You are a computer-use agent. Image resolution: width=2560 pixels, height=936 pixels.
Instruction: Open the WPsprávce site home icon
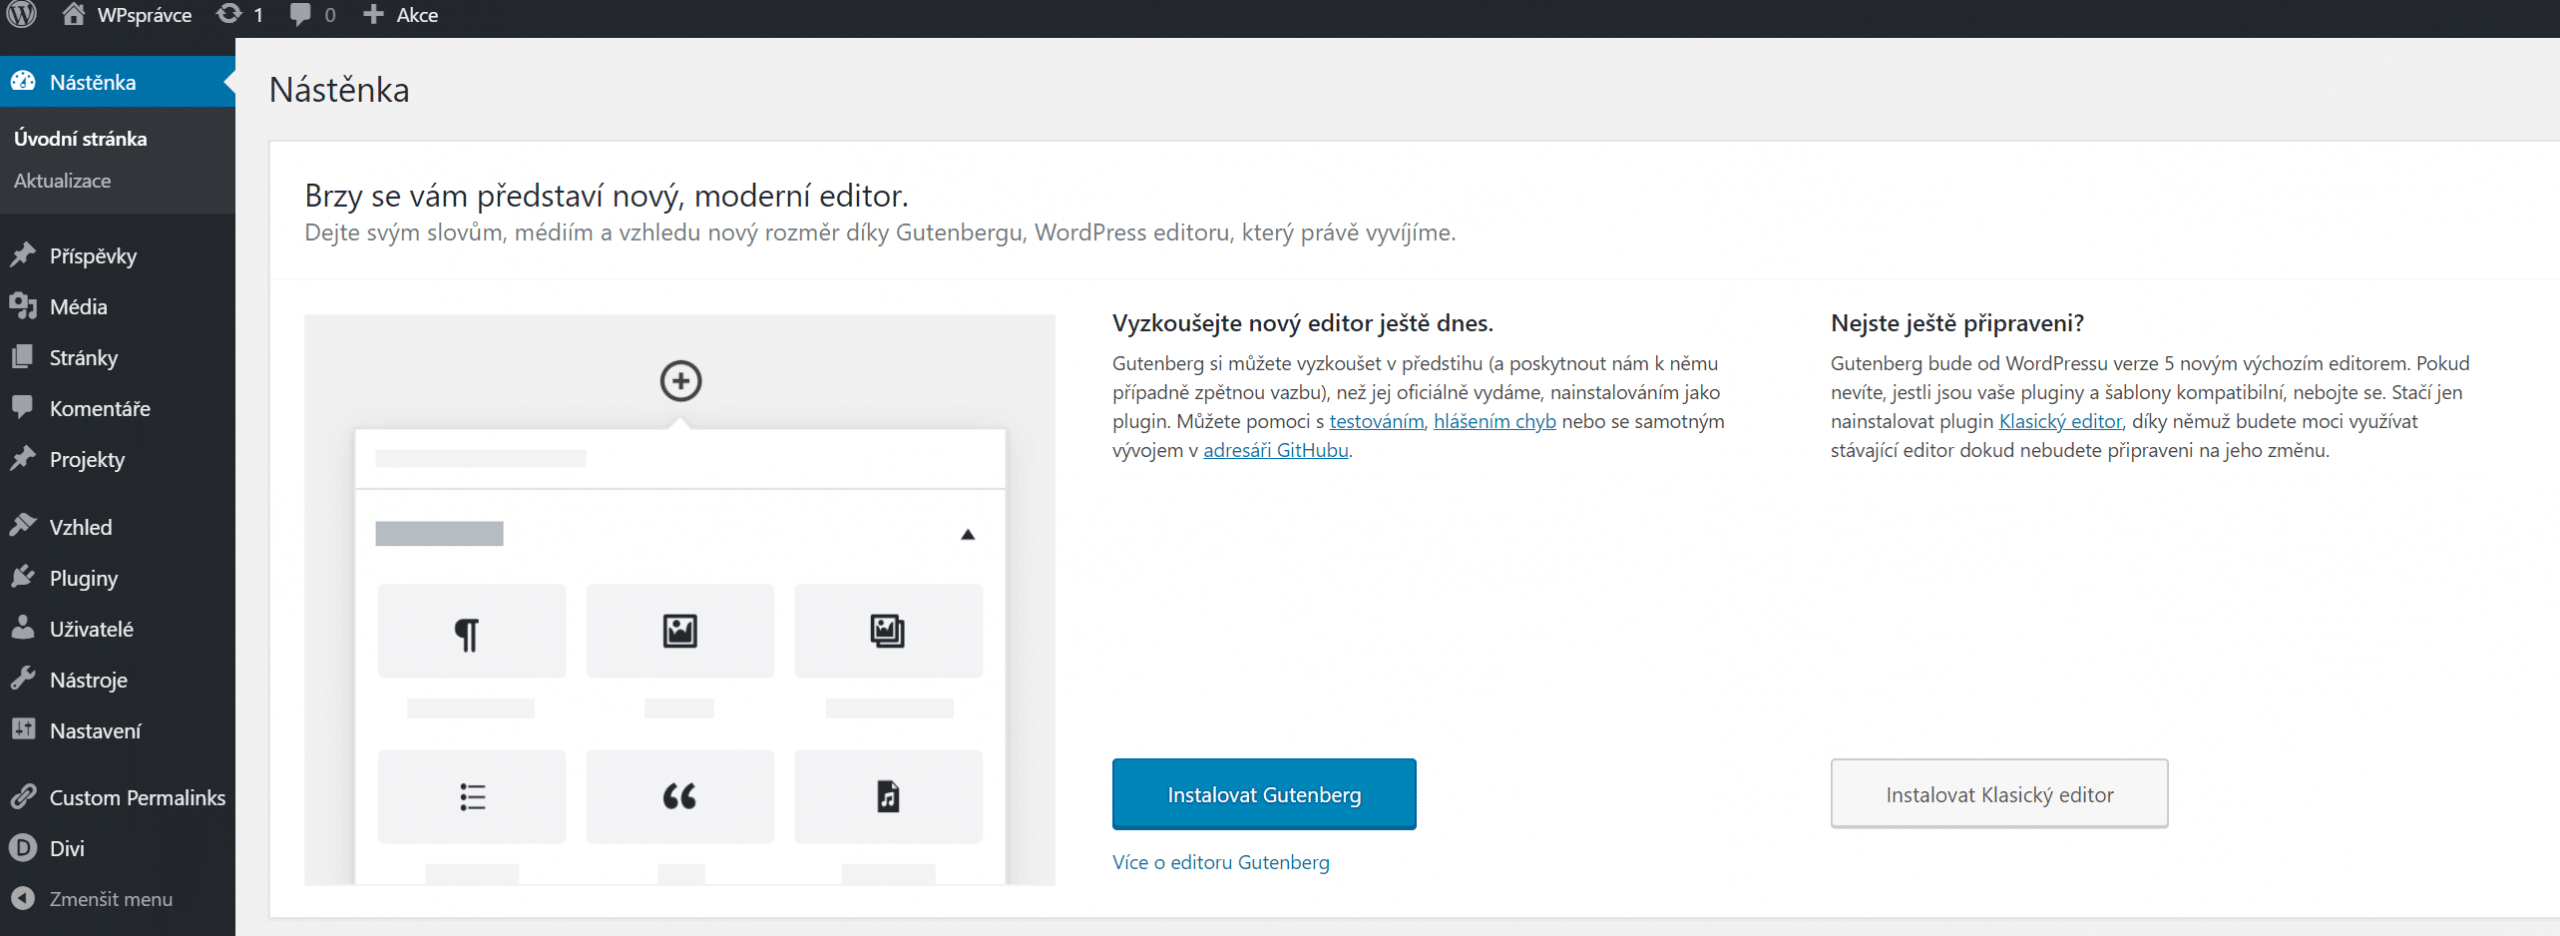click(73, 14)
